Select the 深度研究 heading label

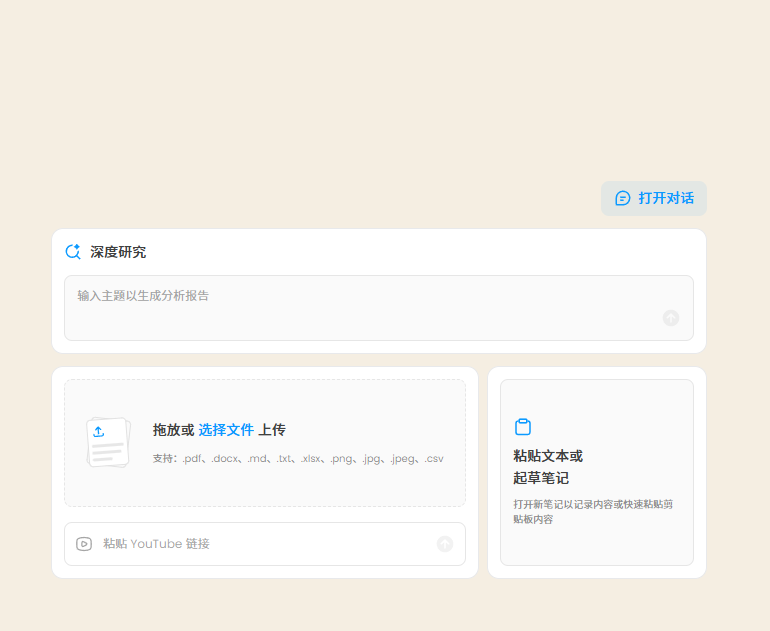click(x=118, y=252)
